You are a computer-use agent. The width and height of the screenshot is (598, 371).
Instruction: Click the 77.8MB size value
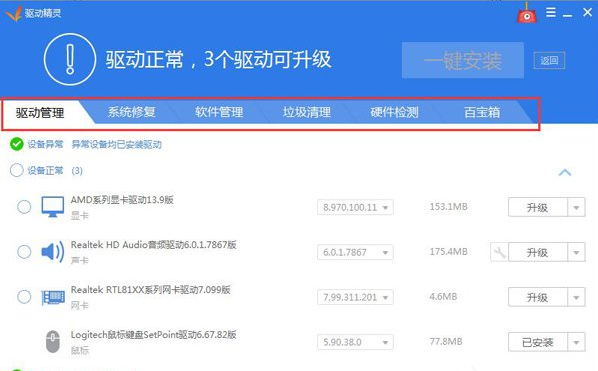coord(446,341)
